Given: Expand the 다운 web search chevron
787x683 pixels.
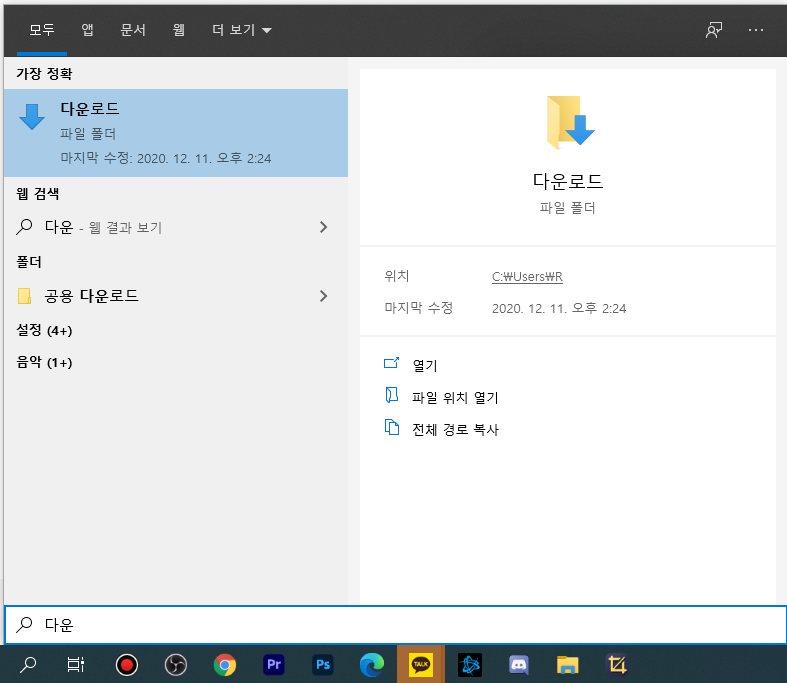Looking at the screenshot, I should [x=324, y=227].
